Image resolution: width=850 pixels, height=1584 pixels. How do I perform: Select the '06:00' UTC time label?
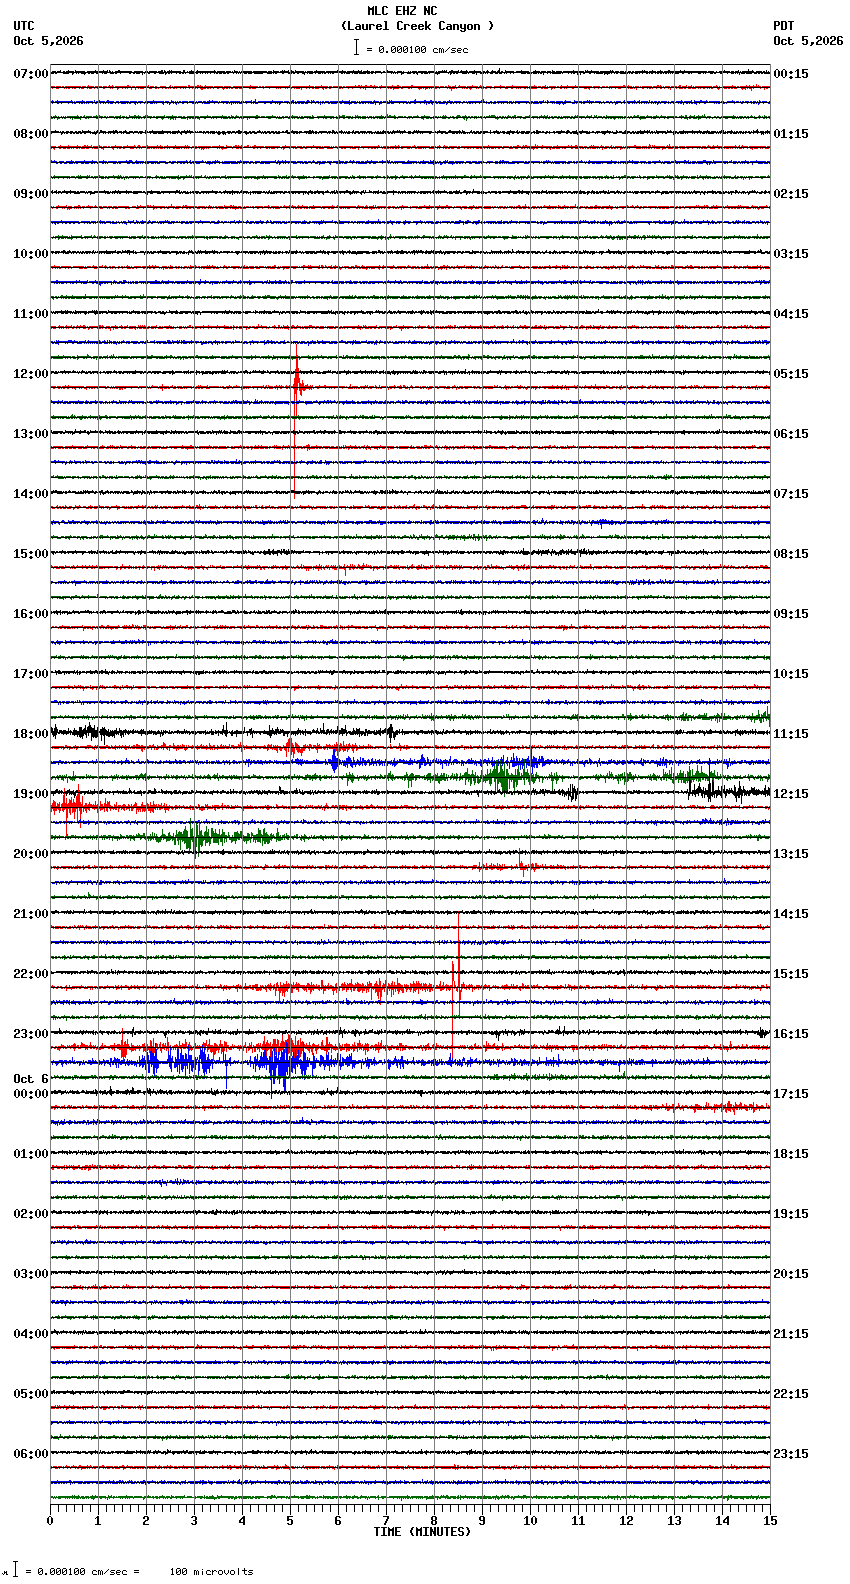click(31, 1454)
